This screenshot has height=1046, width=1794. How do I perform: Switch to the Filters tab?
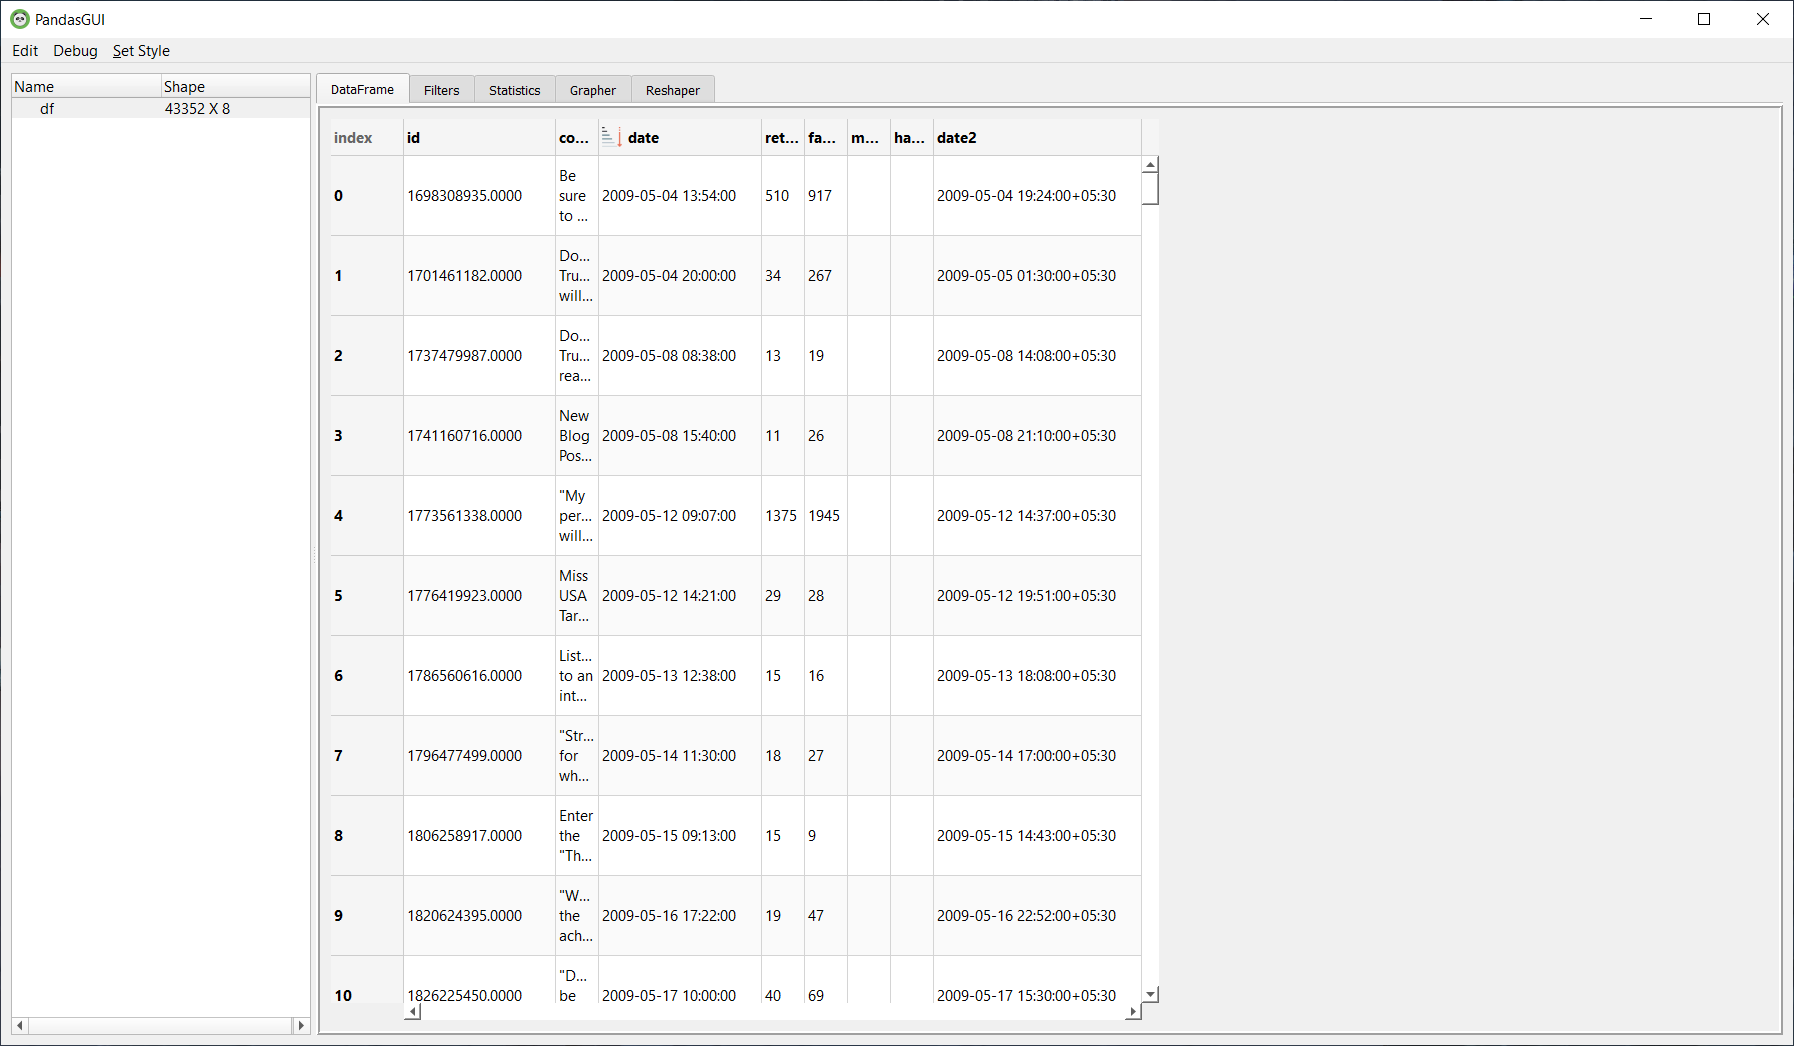pyautogui.click(x=441, y=89)
